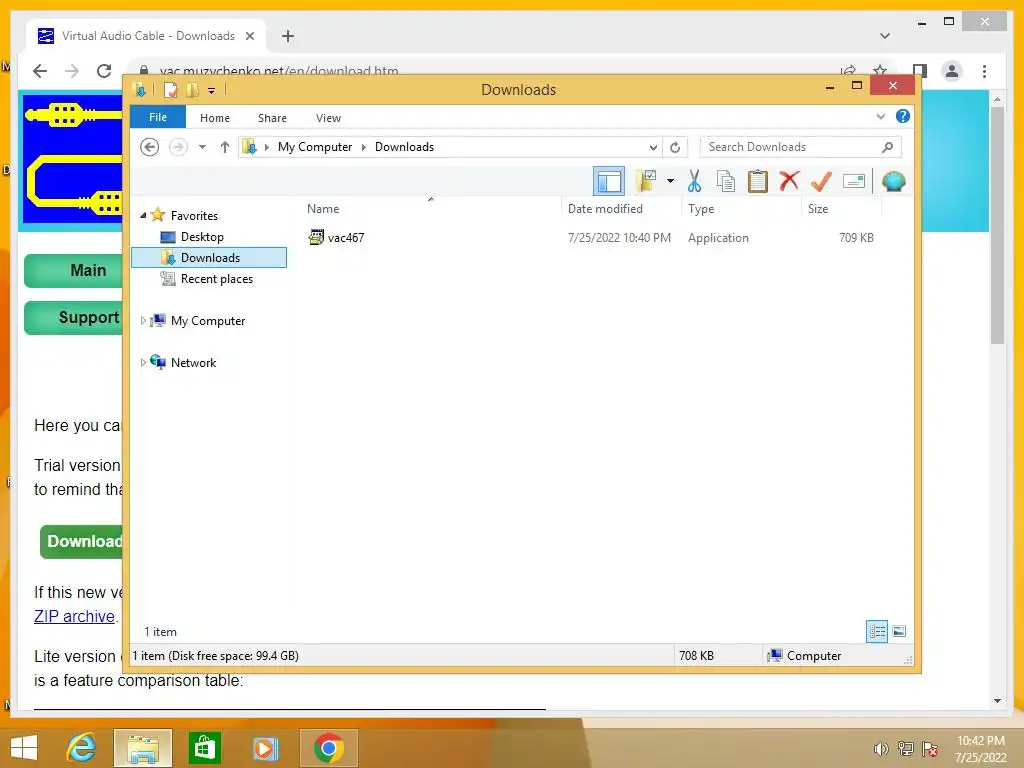
Task: Open the ZIP archive link
Action: [x=74, y=616]
